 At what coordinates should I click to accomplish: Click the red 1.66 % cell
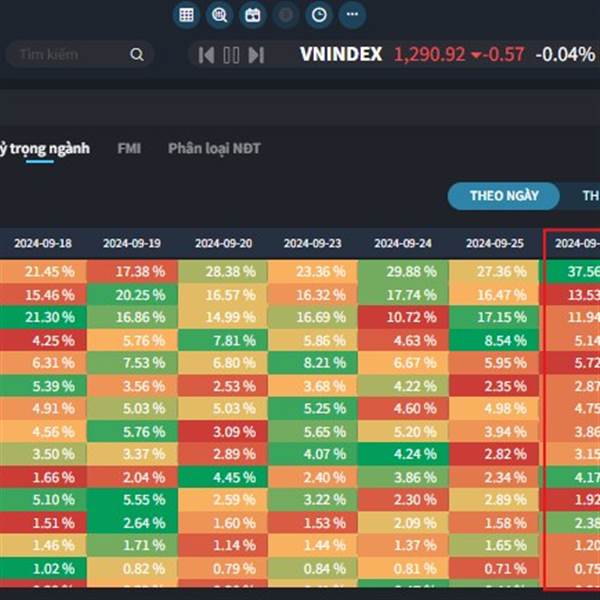click(43, 477)
